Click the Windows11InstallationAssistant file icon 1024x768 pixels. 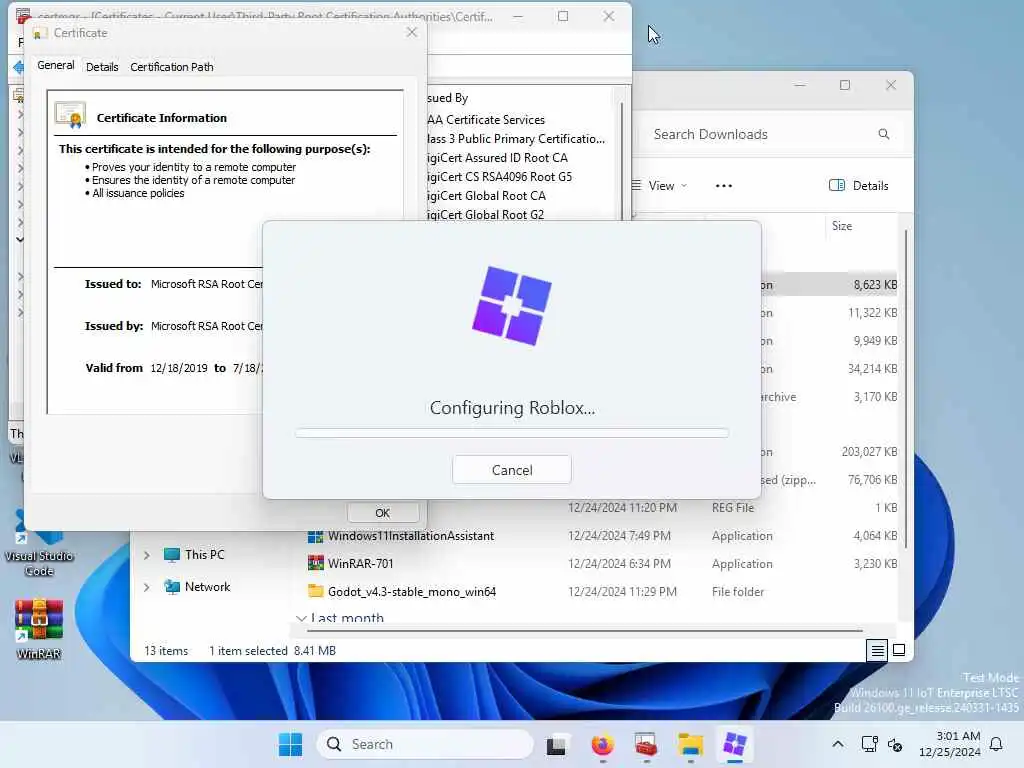tap(315, 536)
